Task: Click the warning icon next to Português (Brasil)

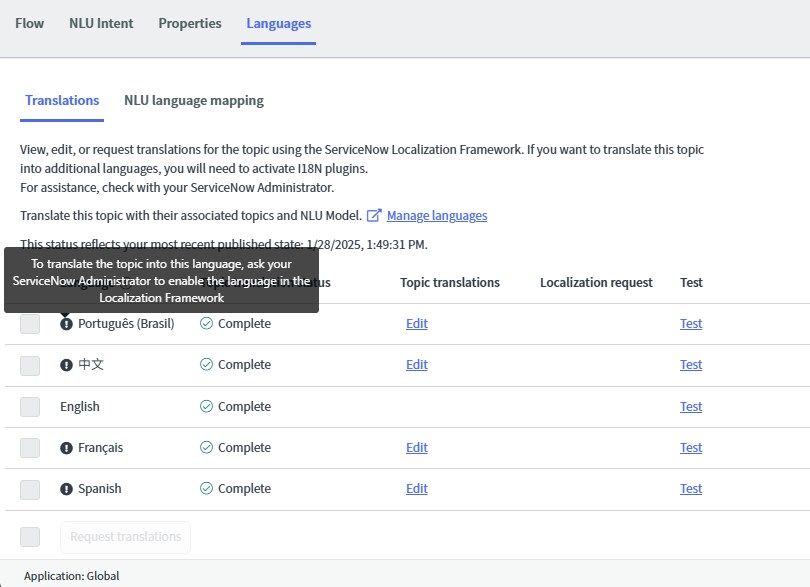Action: click(66, 324)
